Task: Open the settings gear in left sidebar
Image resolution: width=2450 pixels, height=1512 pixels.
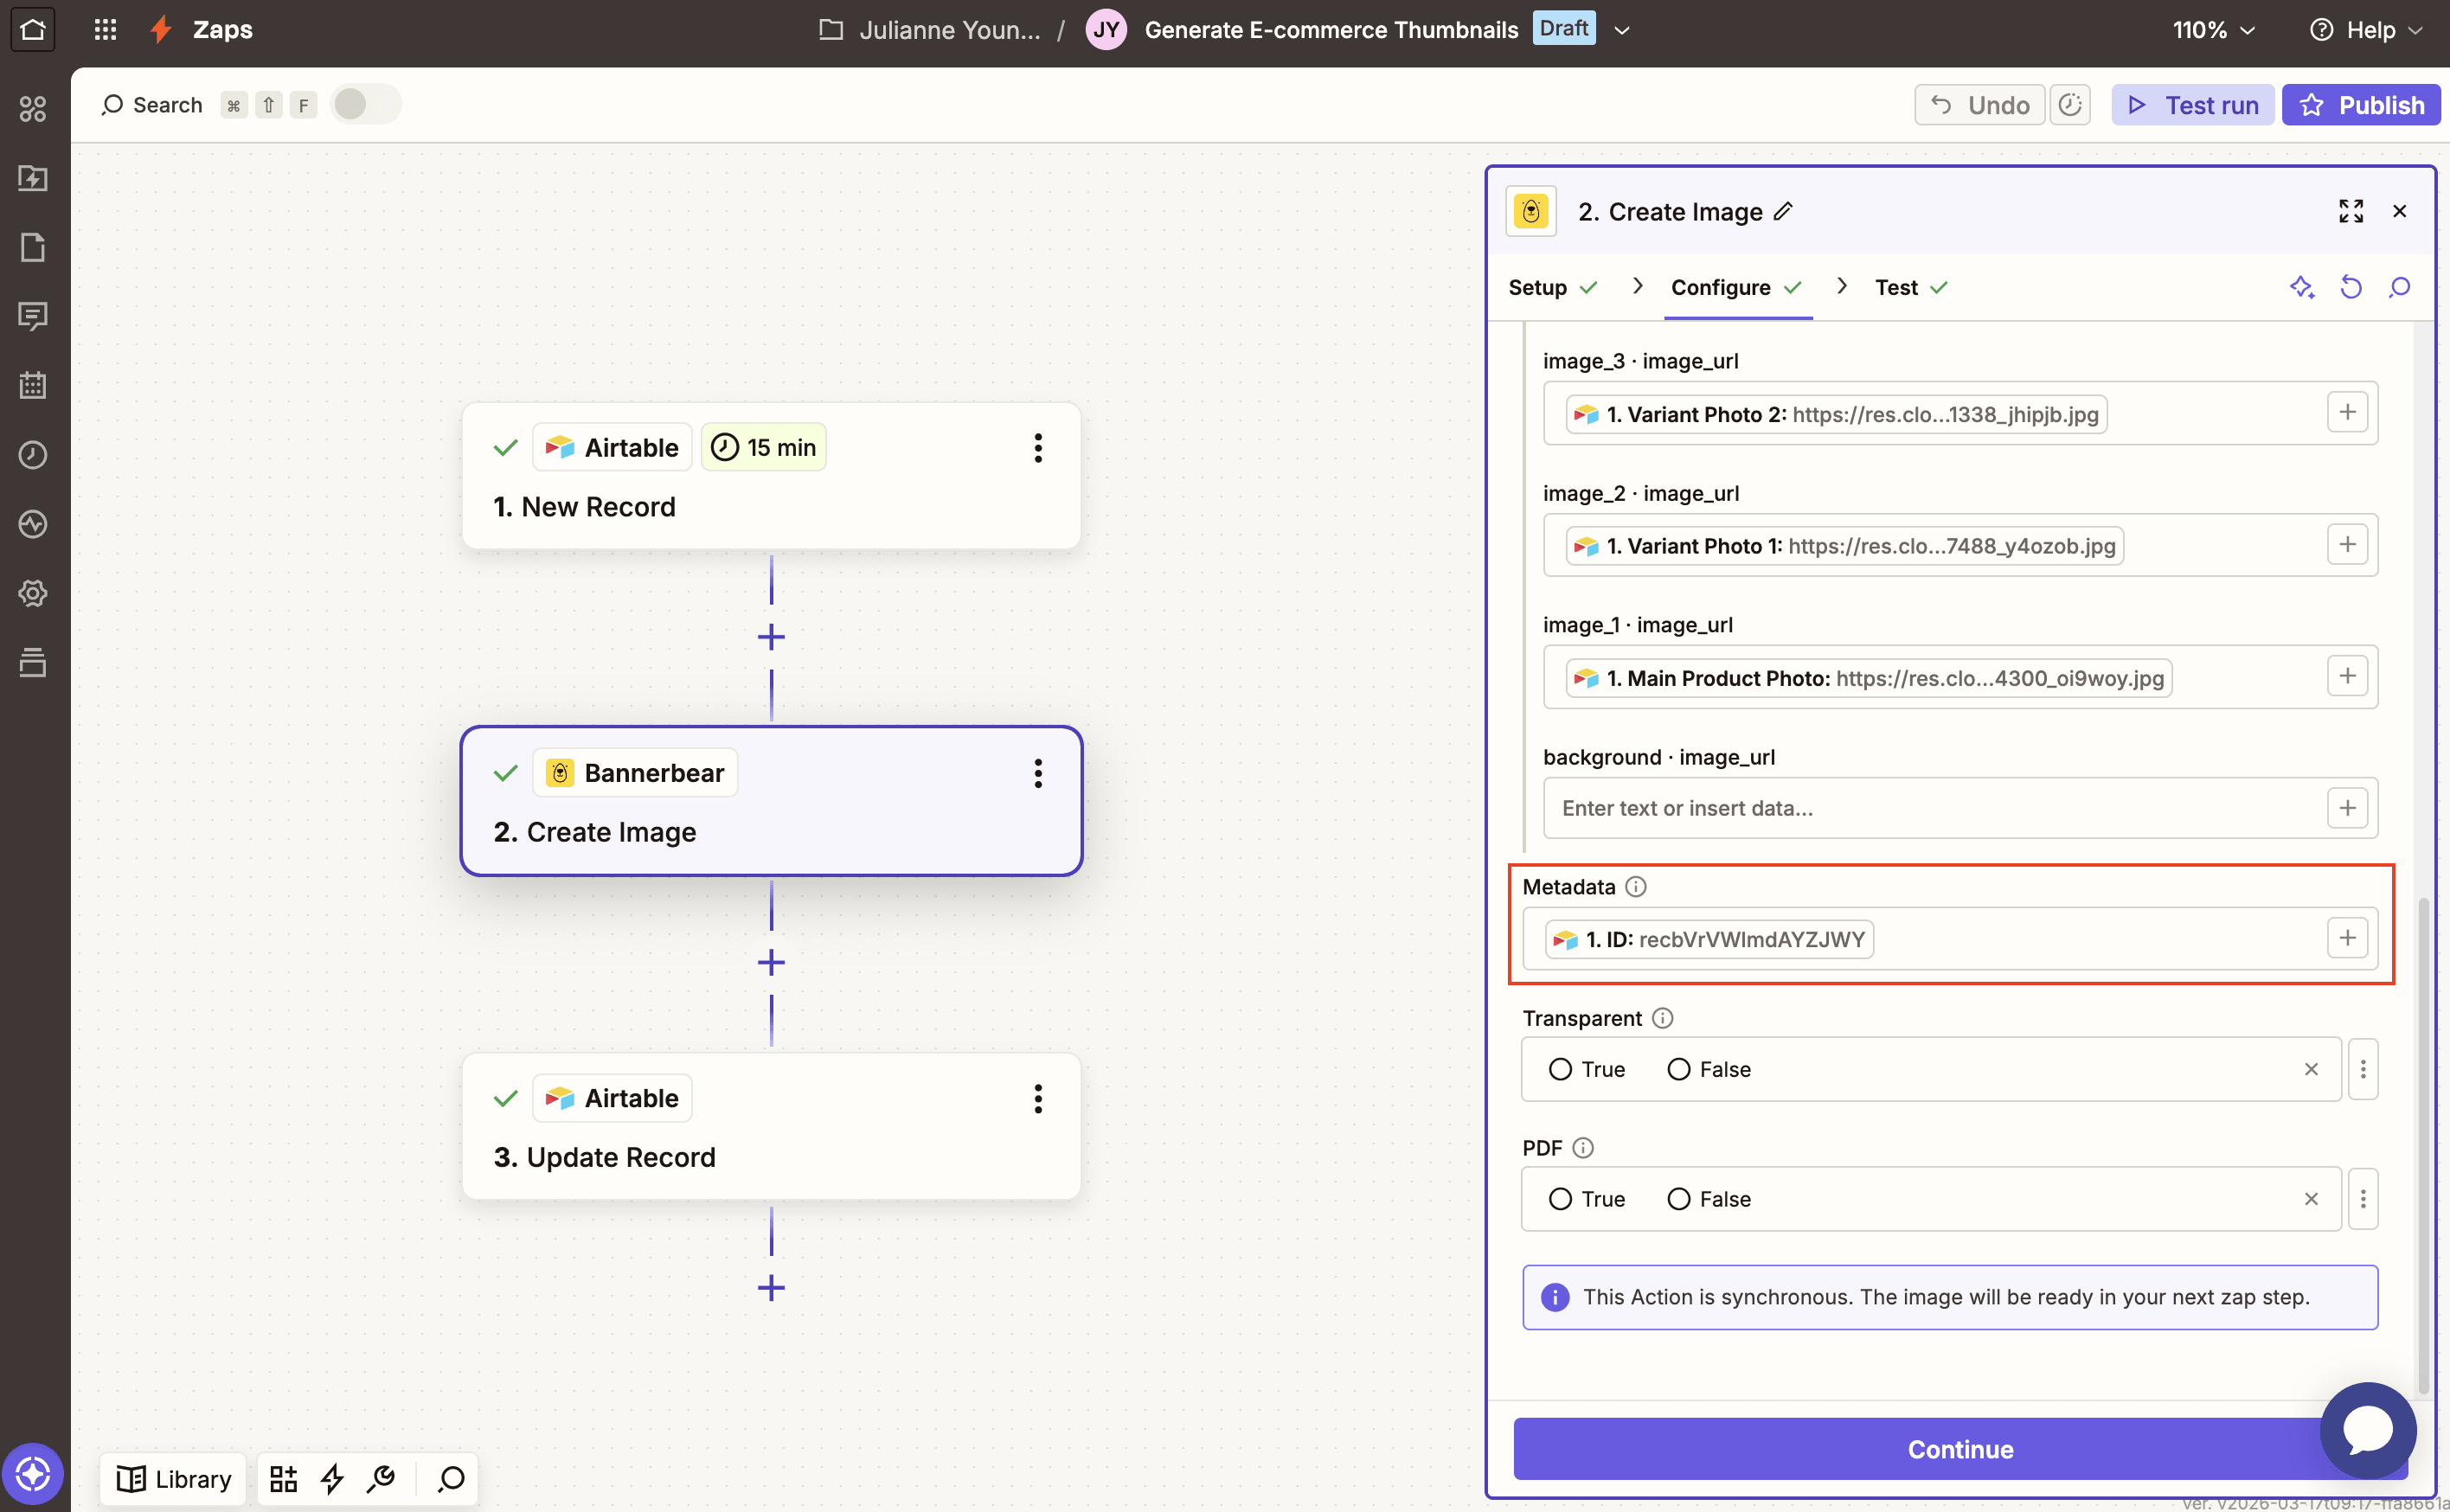Action: point(33,593)
